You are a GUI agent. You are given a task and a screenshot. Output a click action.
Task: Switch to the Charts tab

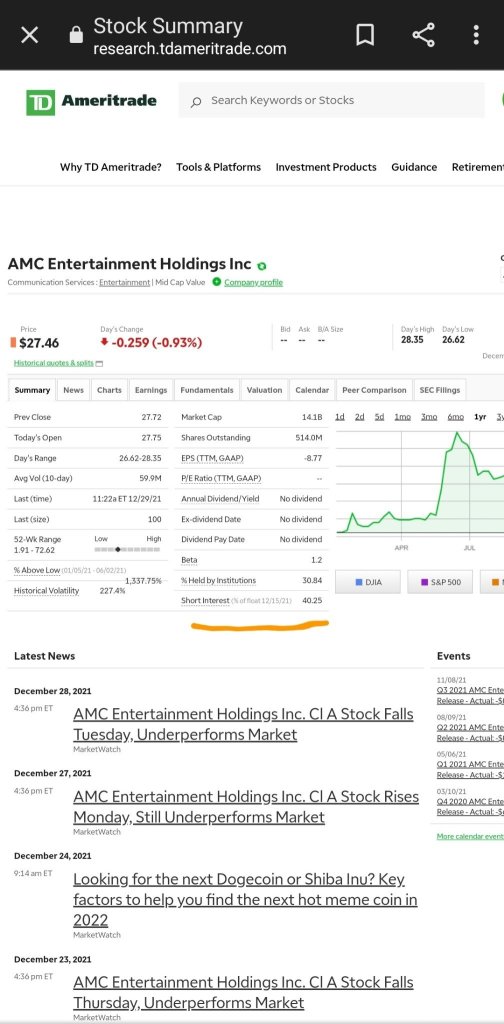pyautogui.click(x=109, y=390)
